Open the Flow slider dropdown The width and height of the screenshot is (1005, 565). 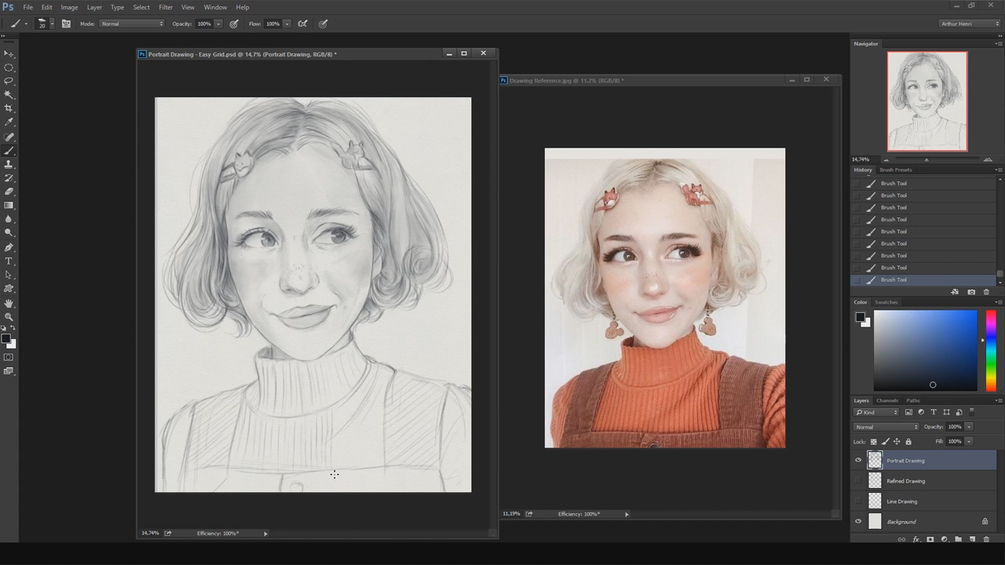[x=287, y=24]
